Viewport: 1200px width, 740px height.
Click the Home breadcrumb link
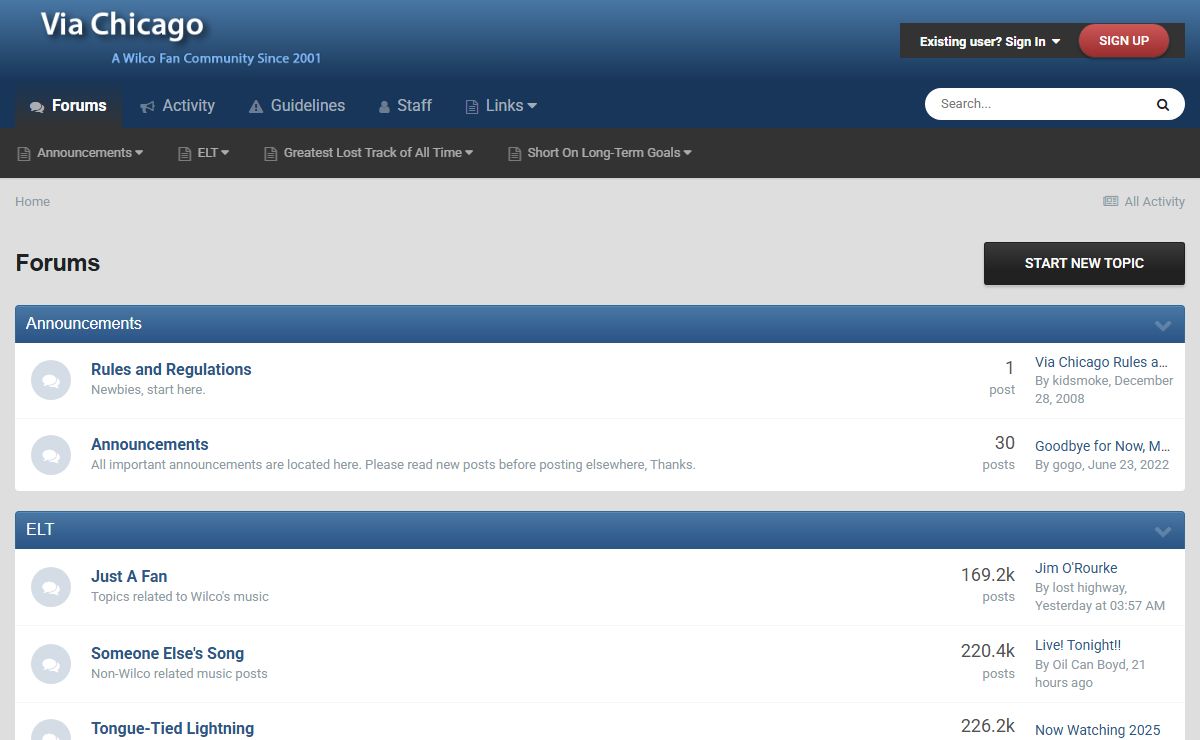tap(32, 201)
